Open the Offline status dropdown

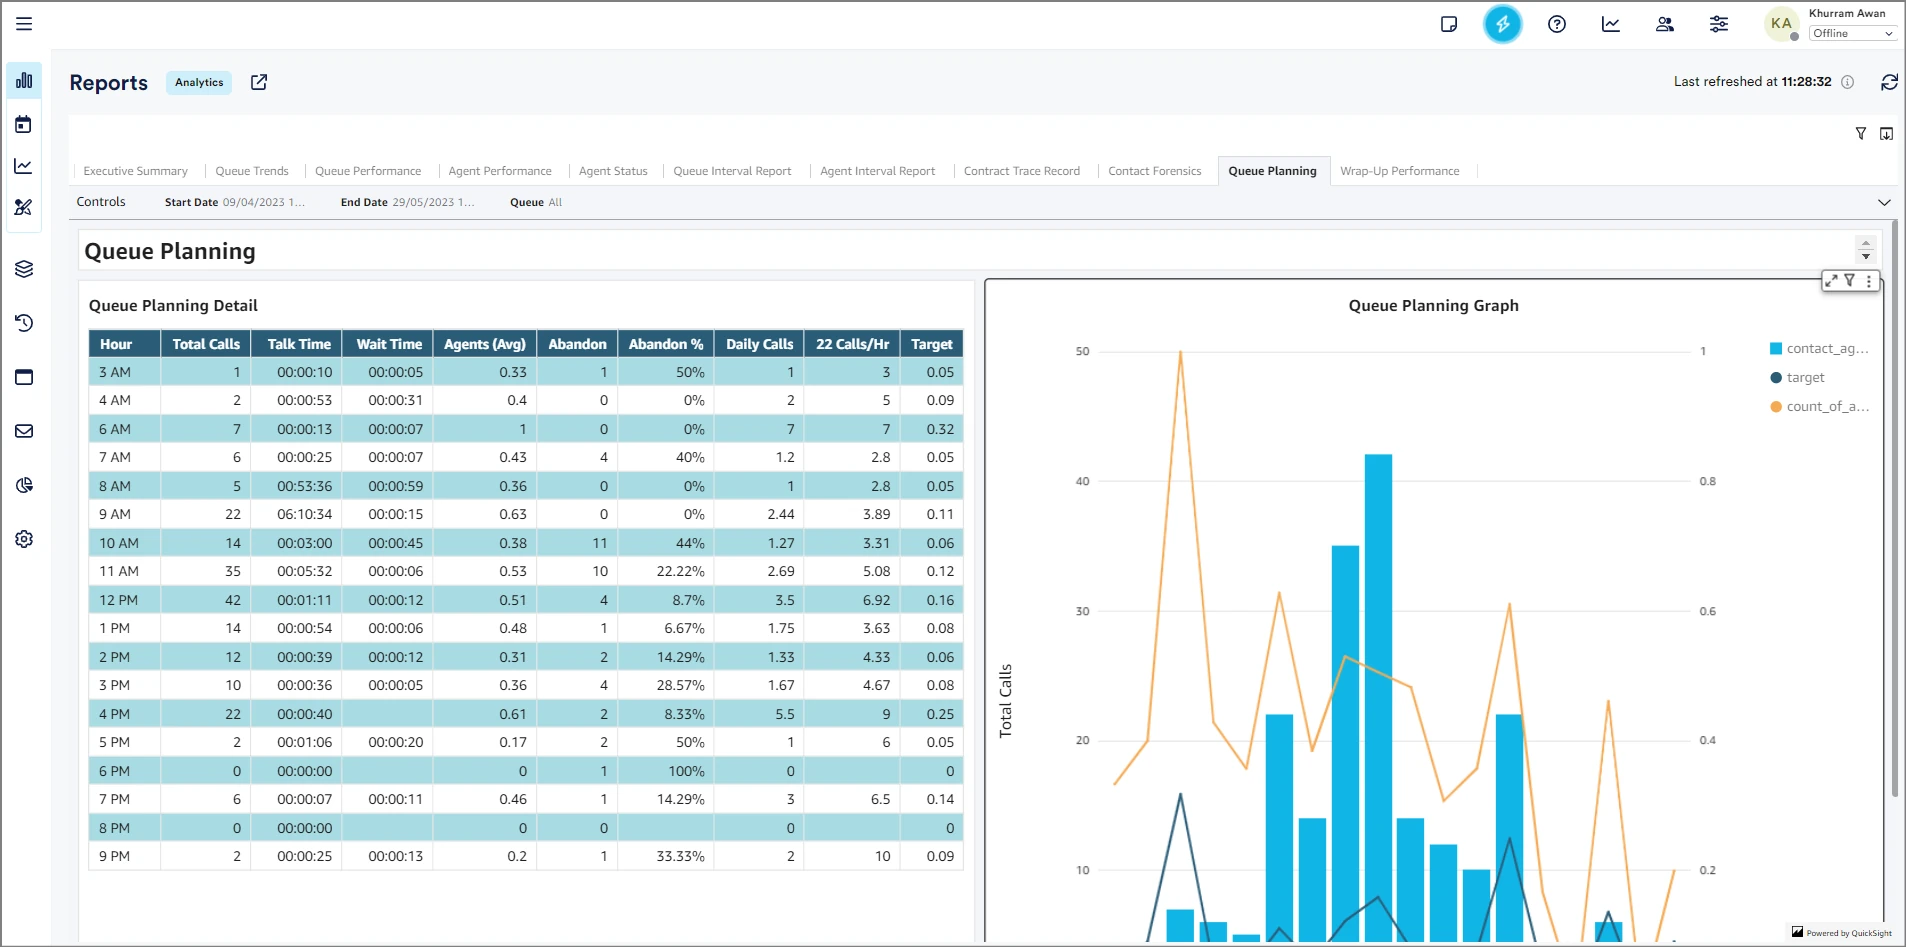[1852, 34]
